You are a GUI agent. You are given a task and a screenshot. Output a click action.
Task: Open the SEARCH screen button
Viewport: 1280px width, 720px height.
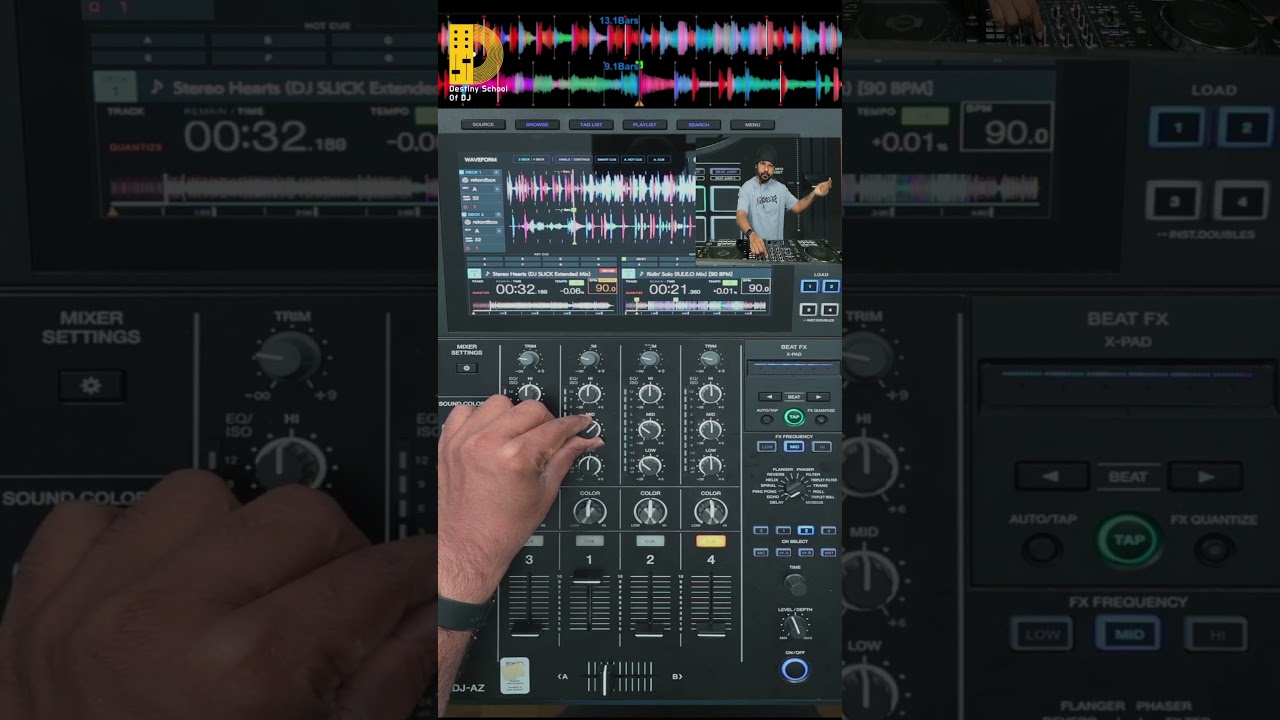tap(699, 125)
